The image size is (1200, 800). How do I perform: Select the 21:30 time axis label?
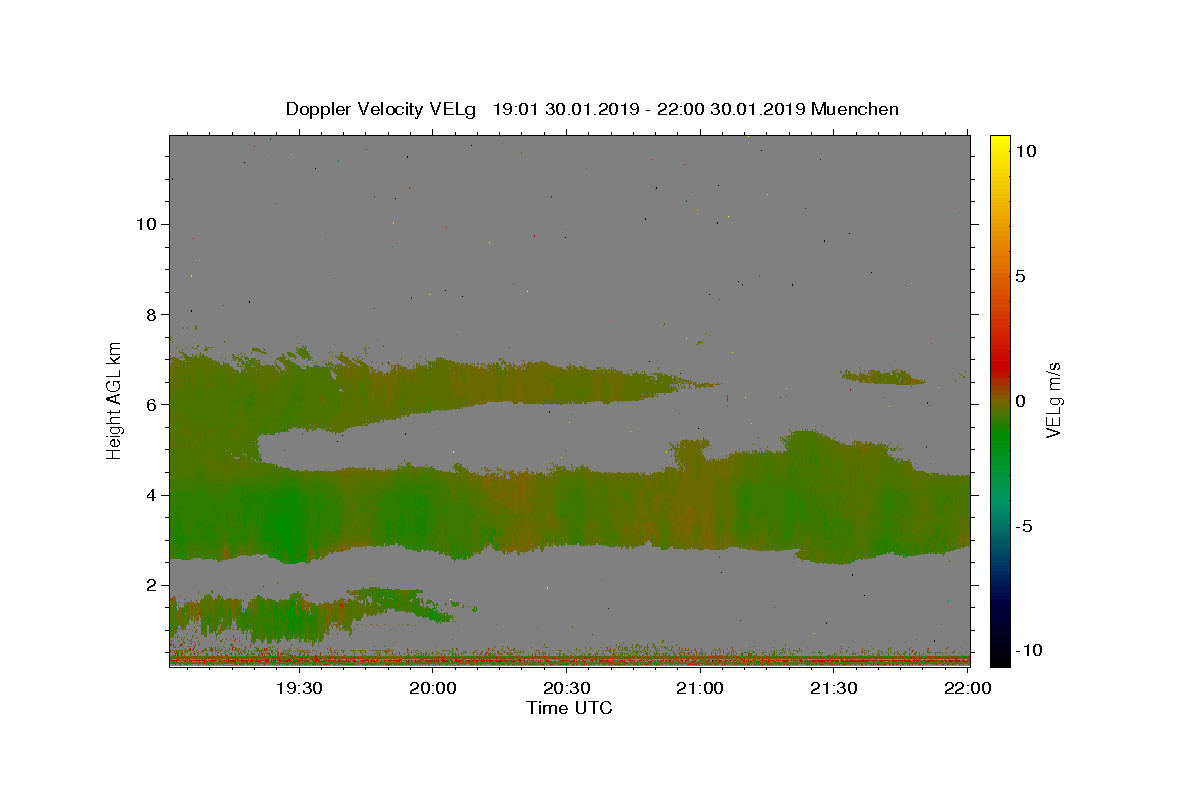pyautogui.click(x=834, y=688)
